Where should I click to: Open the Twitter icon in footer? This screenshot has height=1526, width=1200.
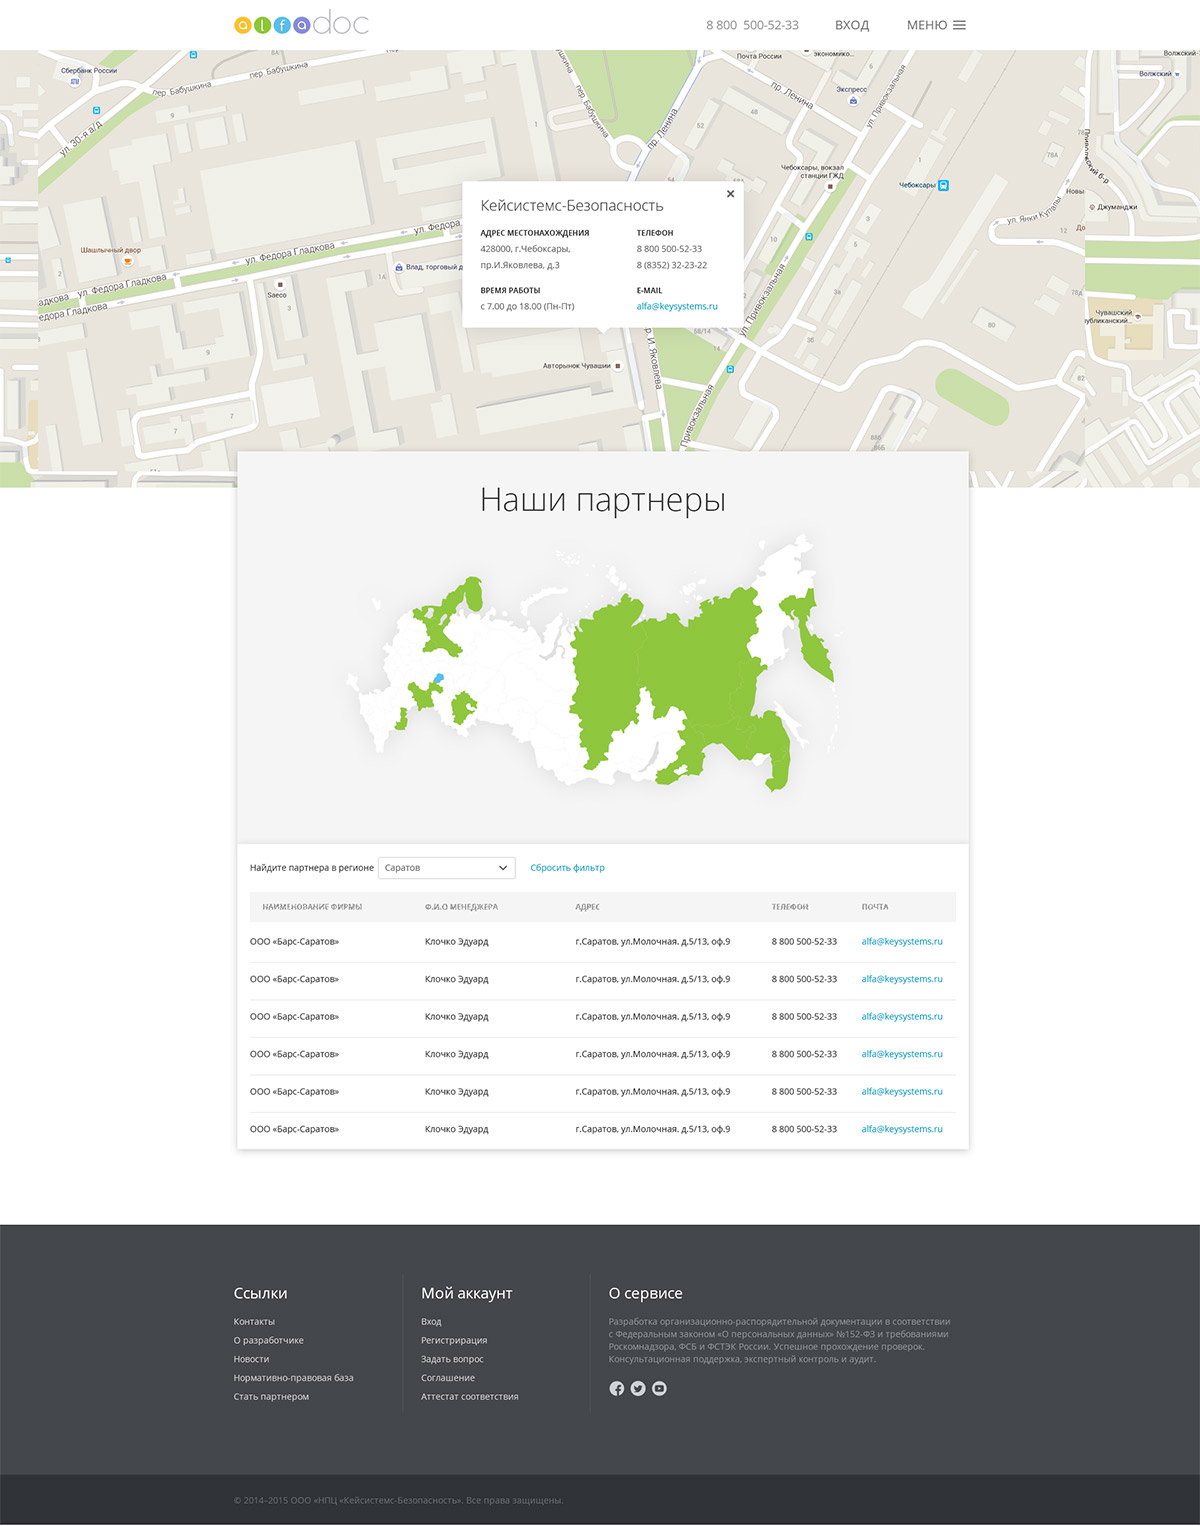[638, 1388]
